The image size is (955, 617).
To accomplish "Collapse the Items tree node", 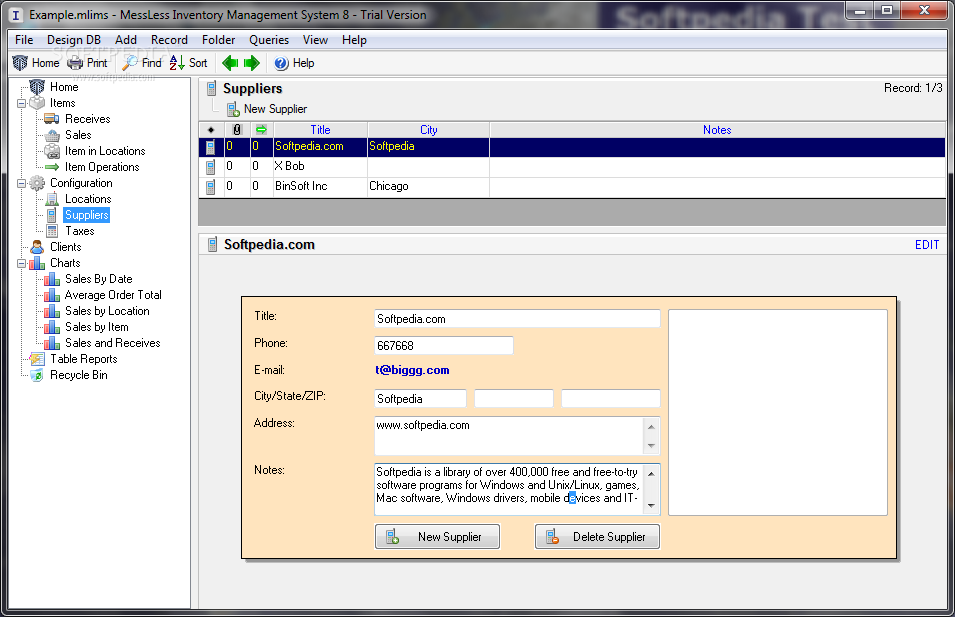I will [x=21, y=104].
